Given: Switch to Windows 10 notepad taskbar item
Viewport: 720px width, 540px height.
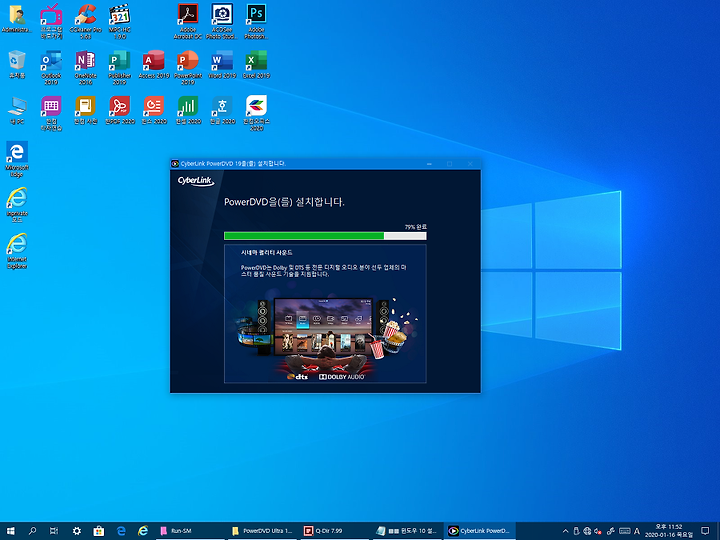Looking at the screenshot, I should pos(407,531).
